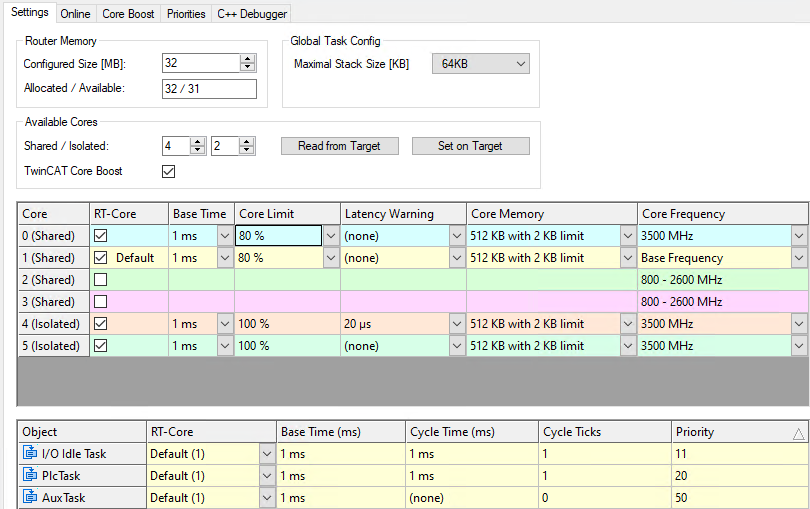Click the I/O Idle Task icon
This screenshot has width=810, height=509.
coord(29,454)
